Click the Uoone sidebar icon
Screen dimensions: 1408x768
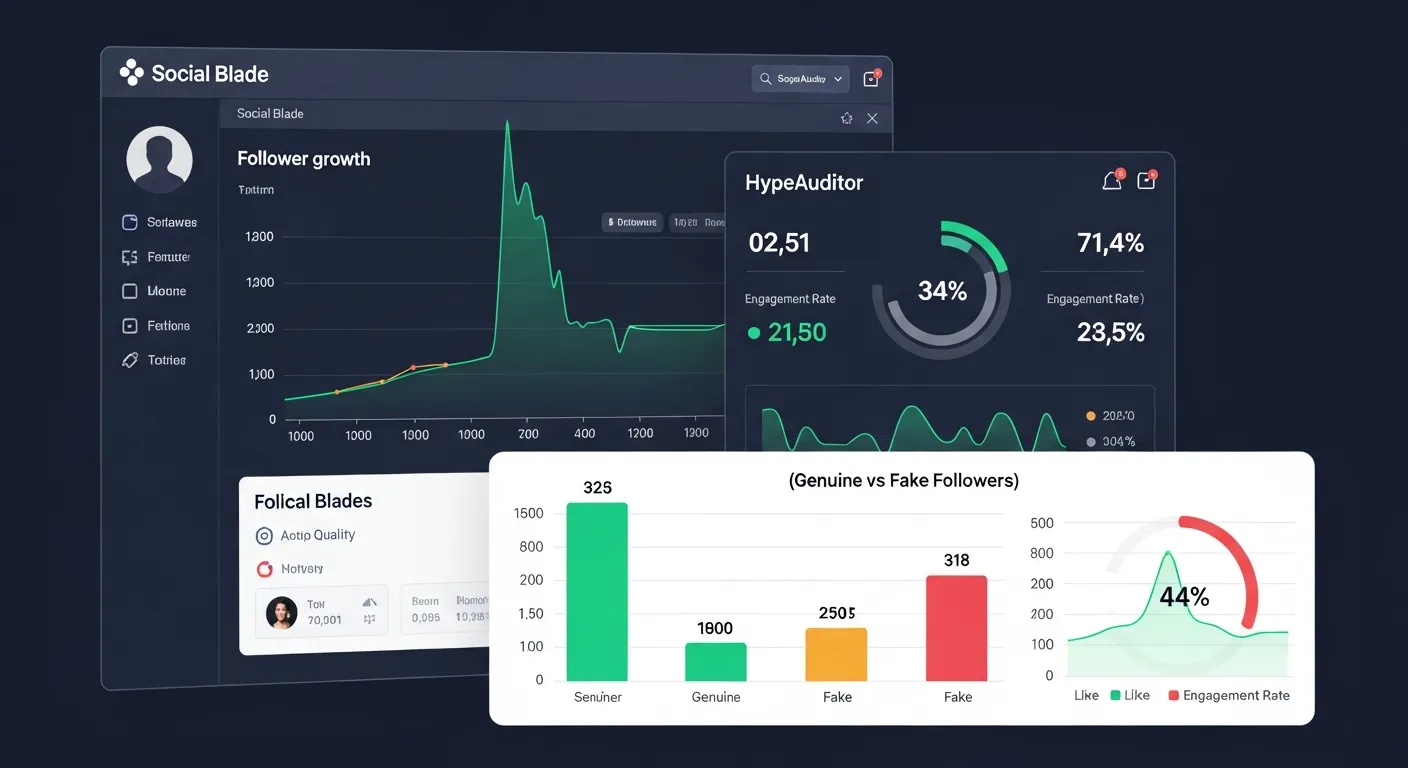pos(130,290)
